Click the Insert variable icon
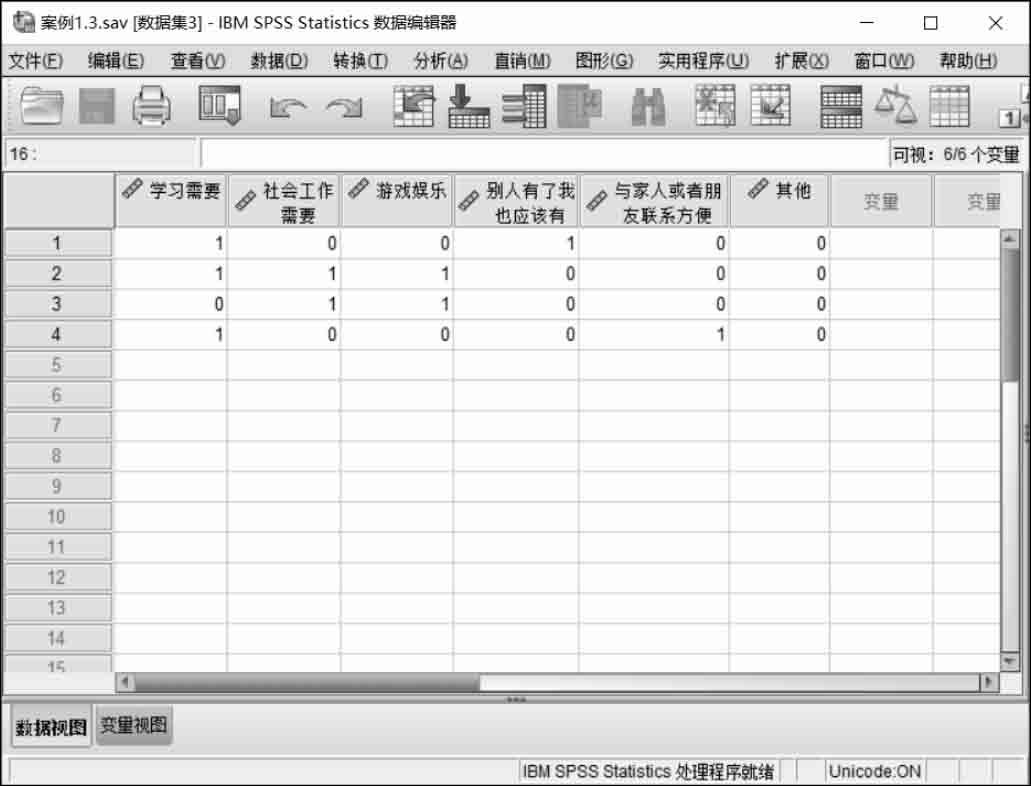Viewport: 1031px width, 786px height. click(771, 106)
